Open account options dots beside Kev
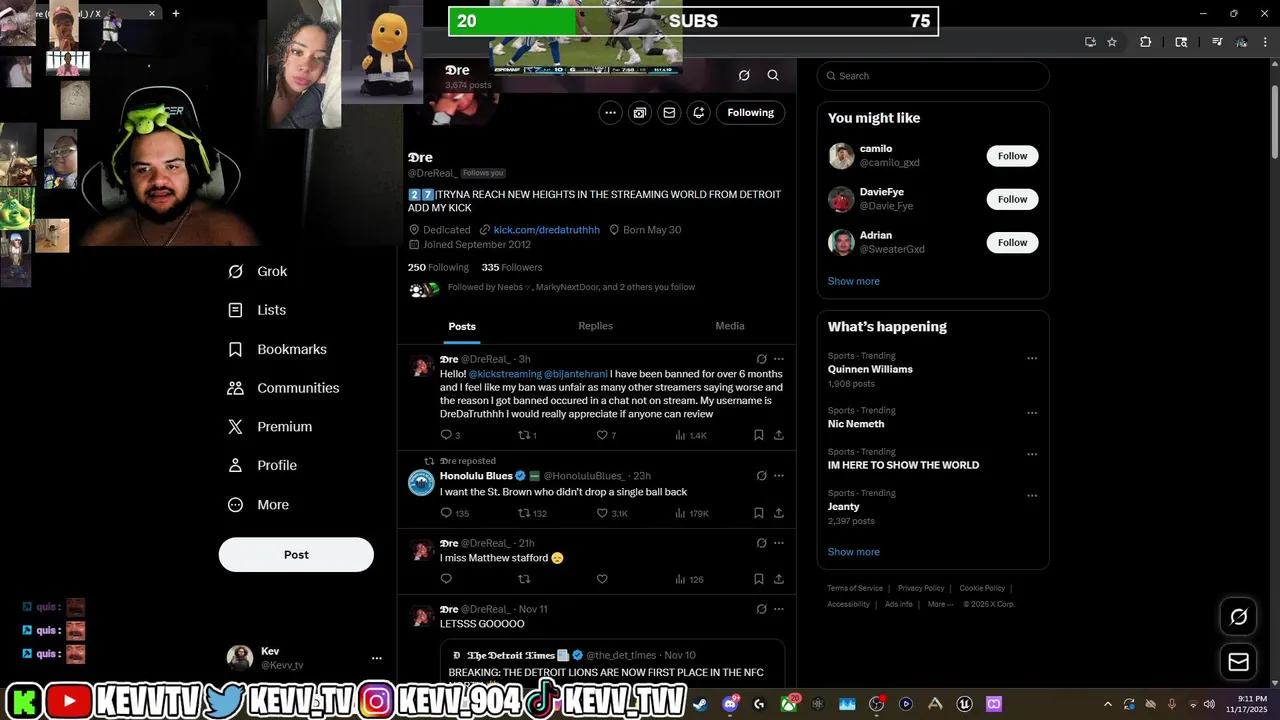Viewport: 1280px width, 720px height. (377, 658)
